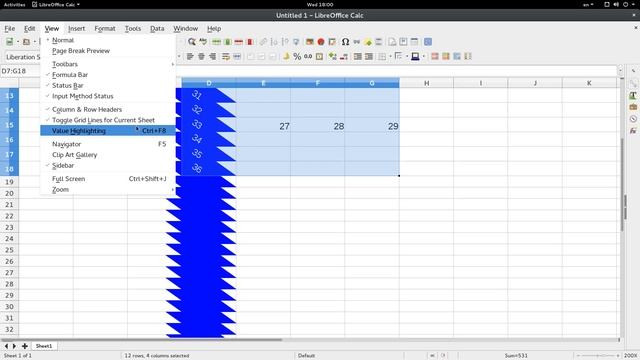Viewport: 640px width, 360px height.
Task: Format selection as percent
Action: pos(297,56)
